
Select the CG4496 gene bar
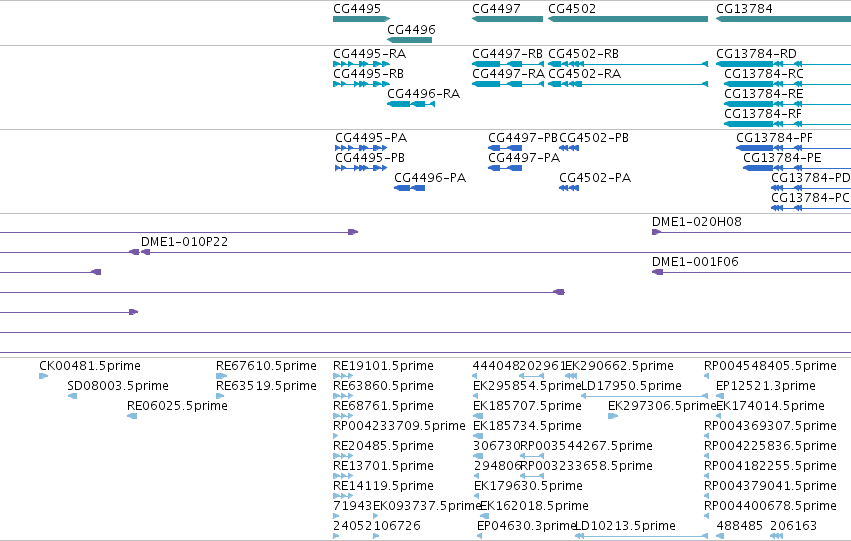pyautogui.click(x=410, y=40)
